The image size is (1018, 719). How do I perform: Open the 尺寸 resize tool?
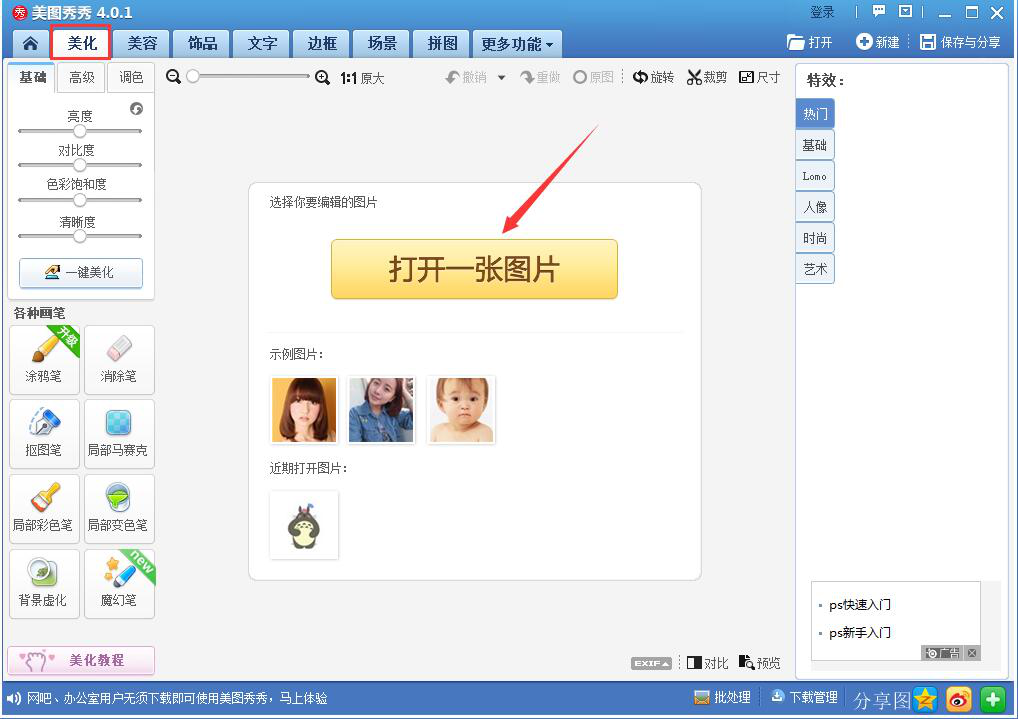tap(759, 76)
